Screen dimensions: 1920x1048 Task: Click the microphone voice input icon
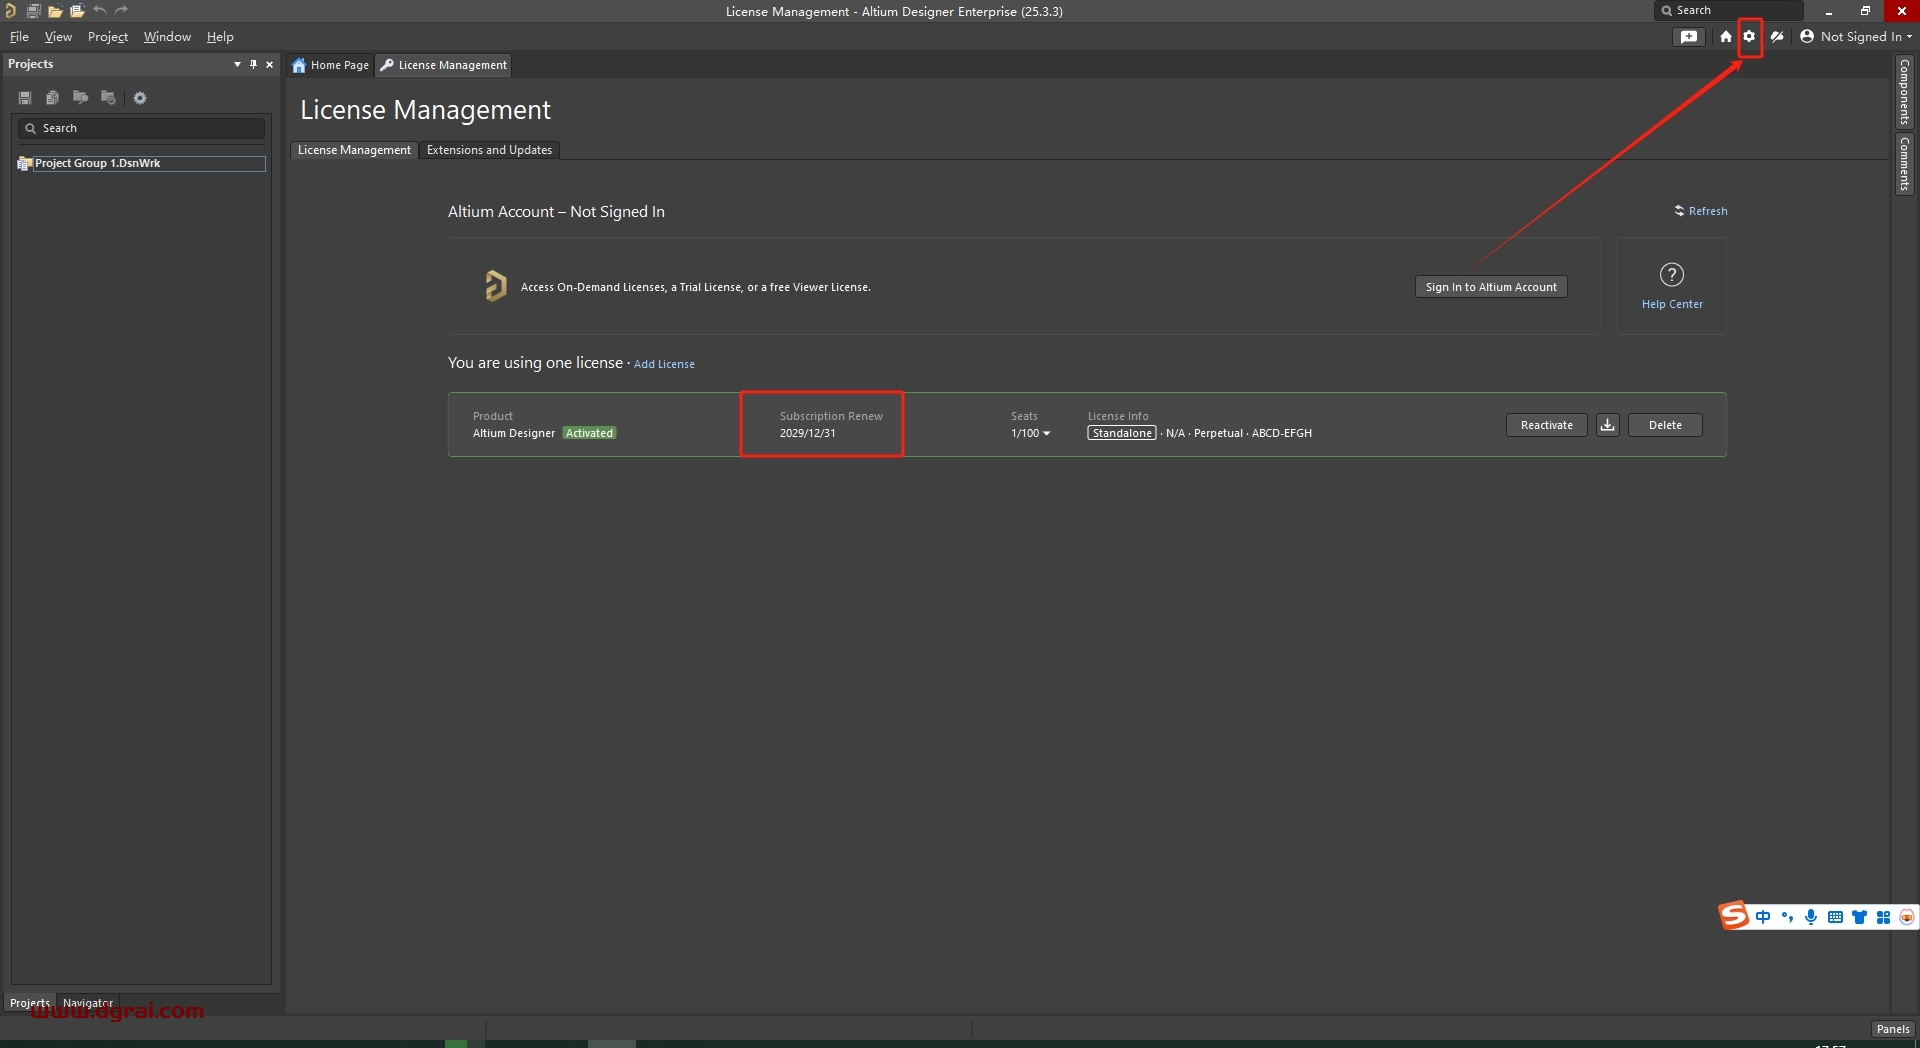coord(1811,917)
